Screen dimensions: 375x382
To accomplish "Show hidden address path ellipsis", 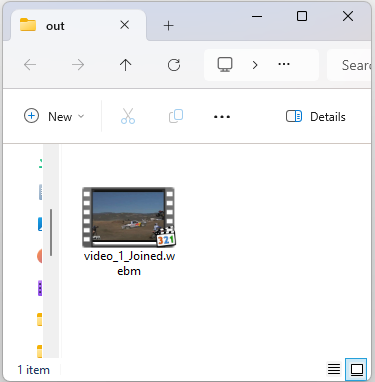I will click(284, 64).
